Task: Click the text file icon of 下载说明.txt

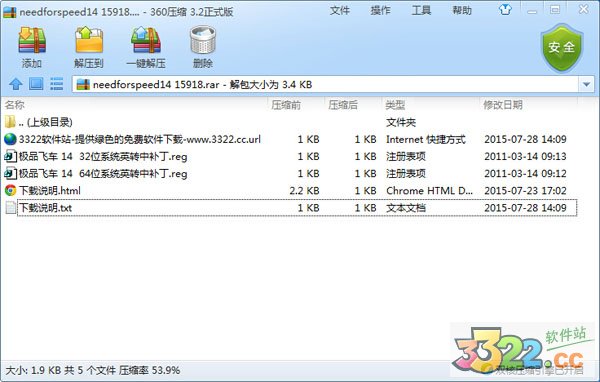Action: pyautogui.click(x=10, y=207)
